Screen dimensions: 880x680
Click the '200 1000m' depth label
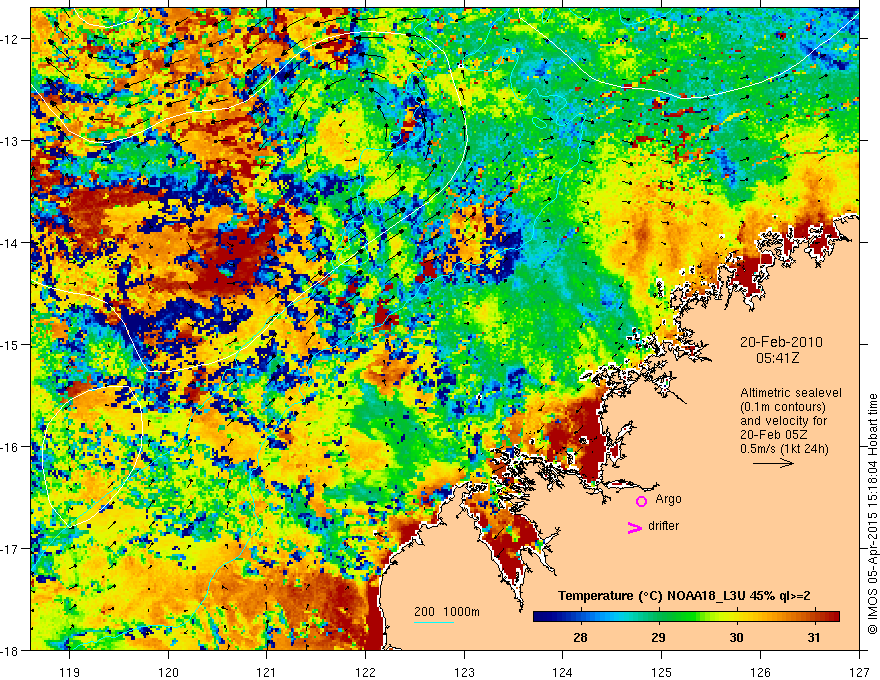coord(447,612)
